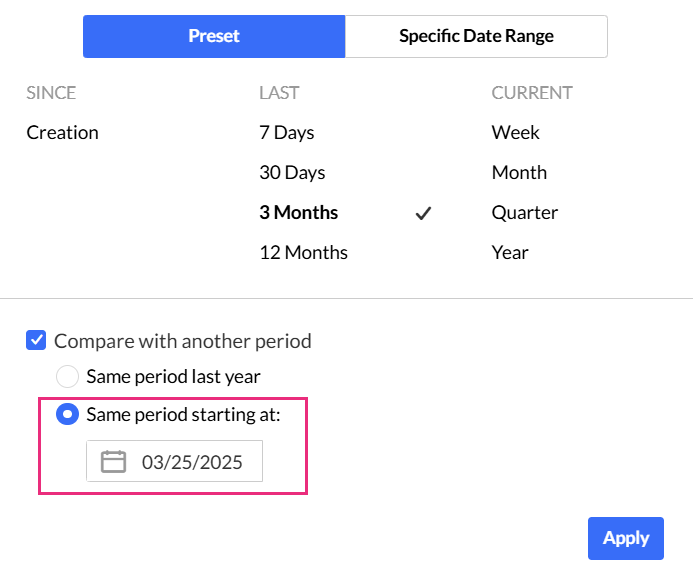Pick the Current Year preset
The width and height of the screenshot is (693, 587).
pyautogui.click(x=510, y=253)
